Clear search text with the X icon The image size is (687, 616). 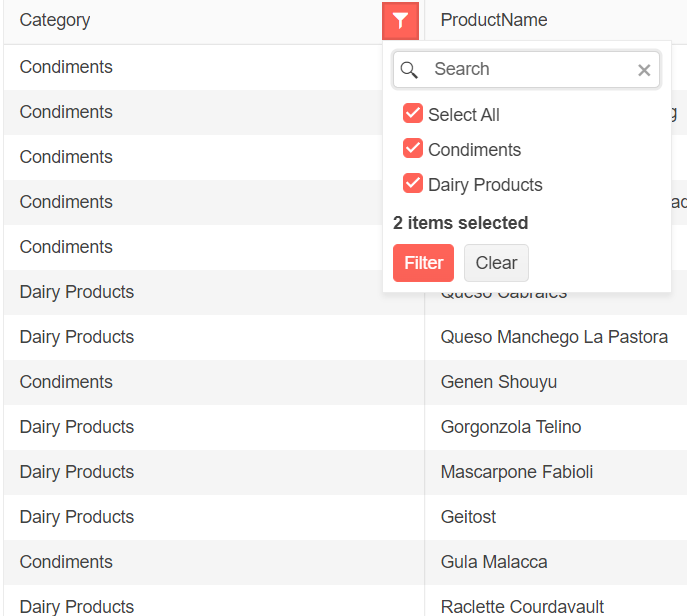coord(644,70)
